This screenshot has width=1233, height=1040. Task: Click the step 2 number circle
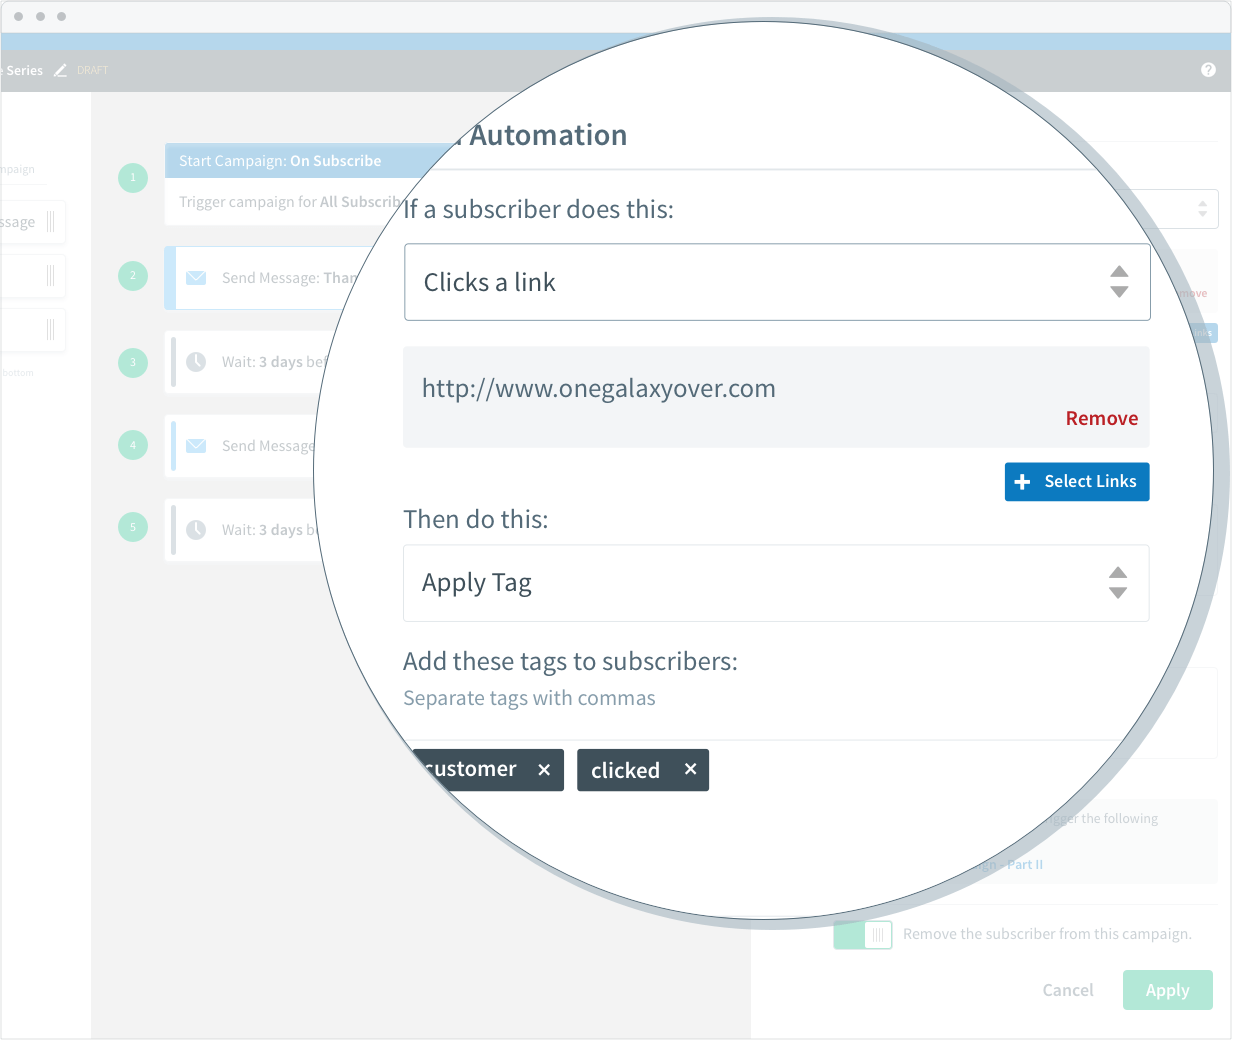pyautogui.click(x=133, y=276)
